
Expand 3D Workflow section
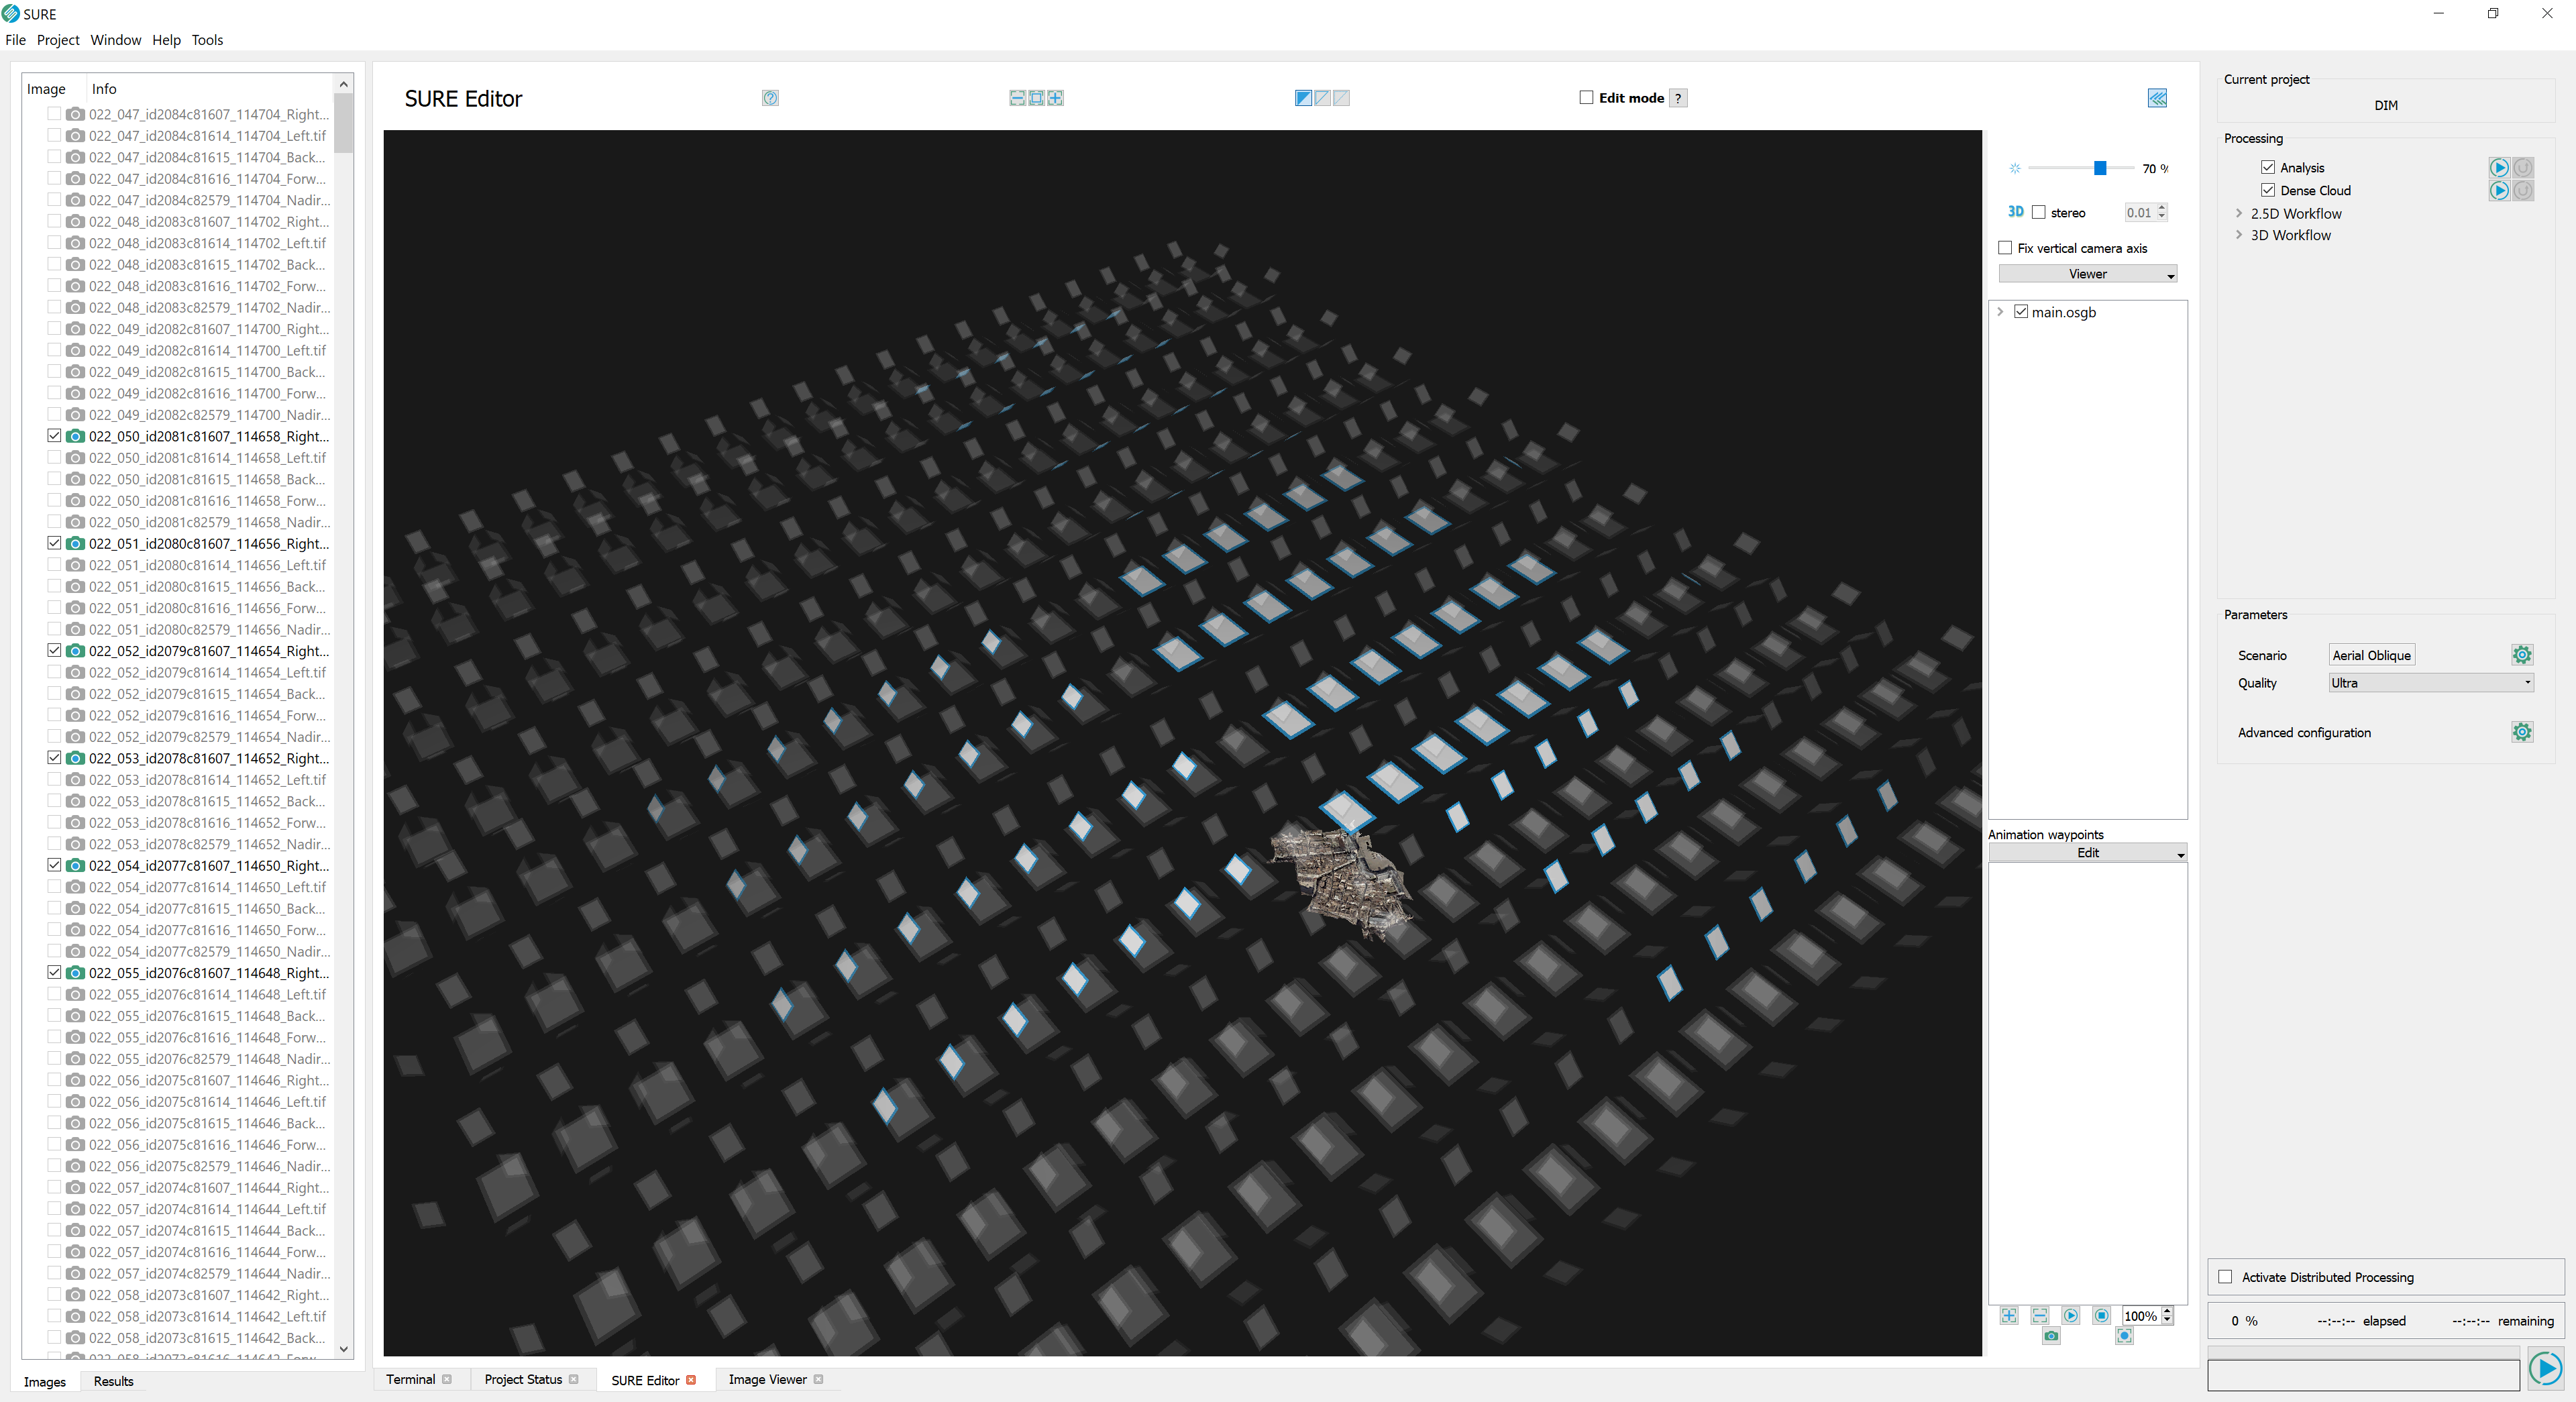pyautogui.click(x=2239, y=235)
